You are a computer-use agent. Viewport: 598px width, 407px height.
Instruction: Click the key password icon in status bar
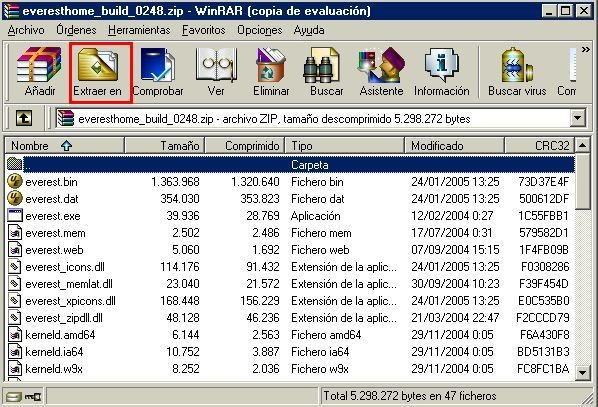point(33,397)
